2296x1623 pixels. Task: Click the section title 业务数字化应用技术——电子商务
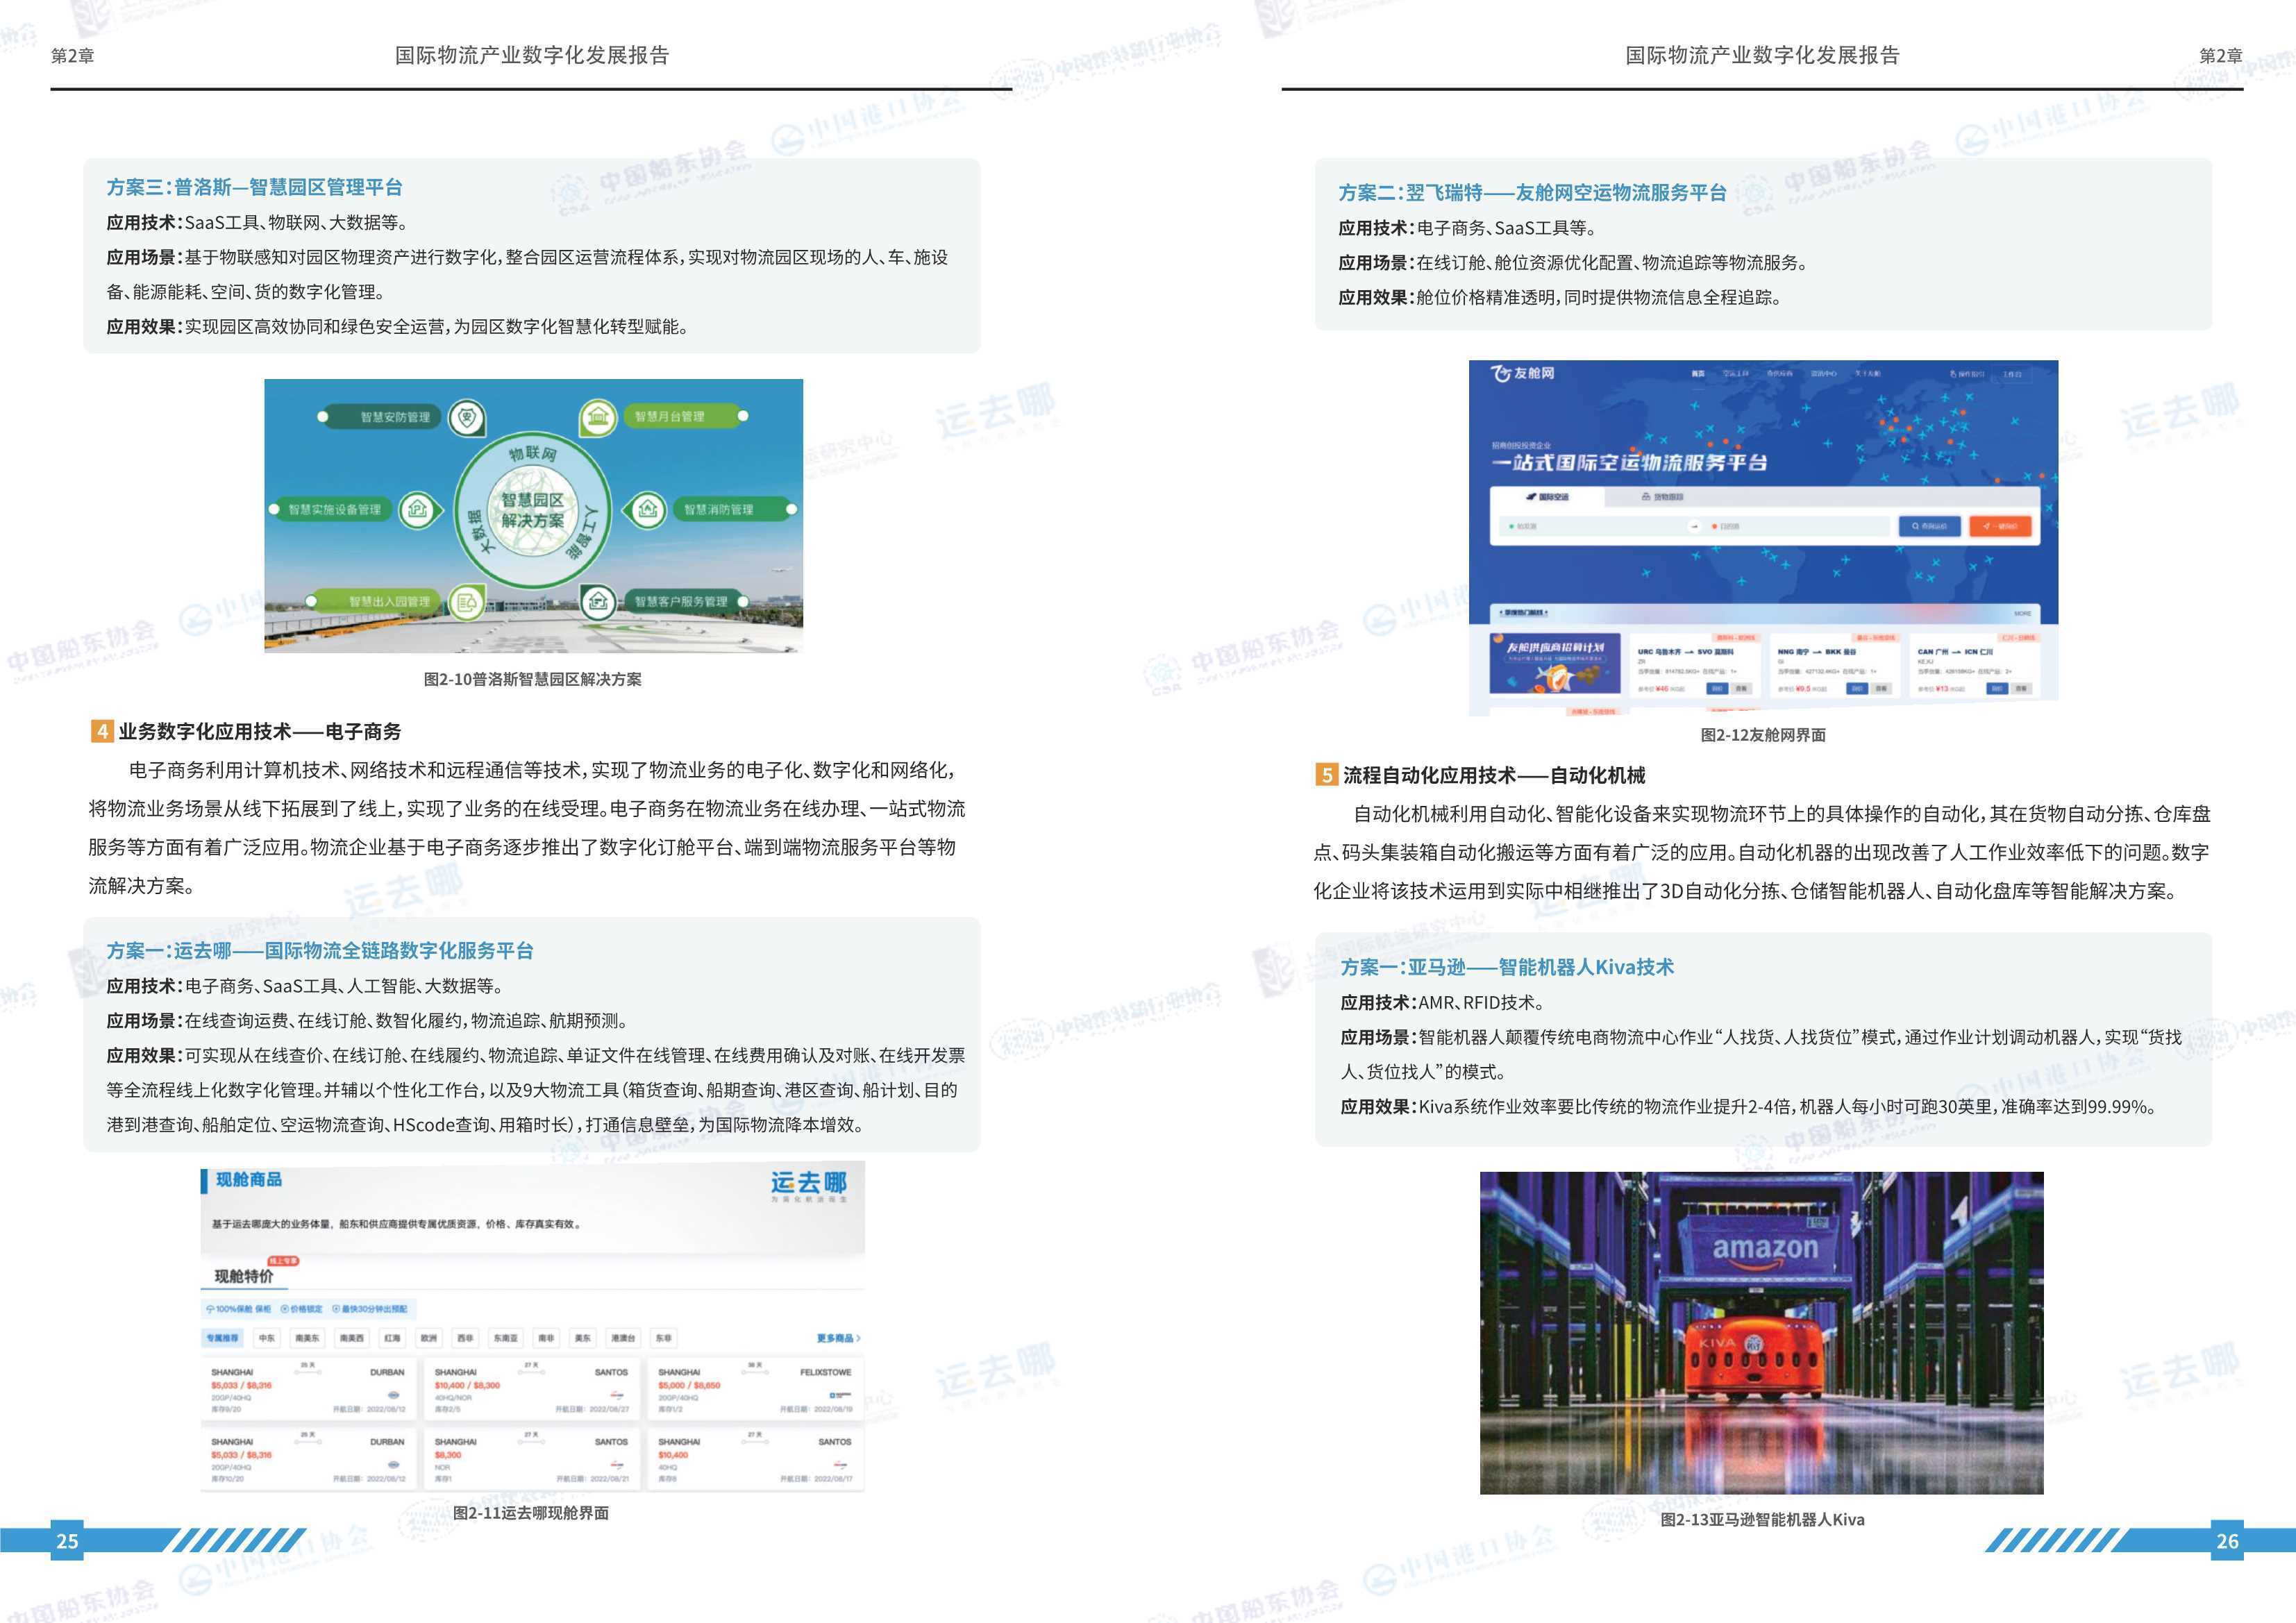coord(260,731)
